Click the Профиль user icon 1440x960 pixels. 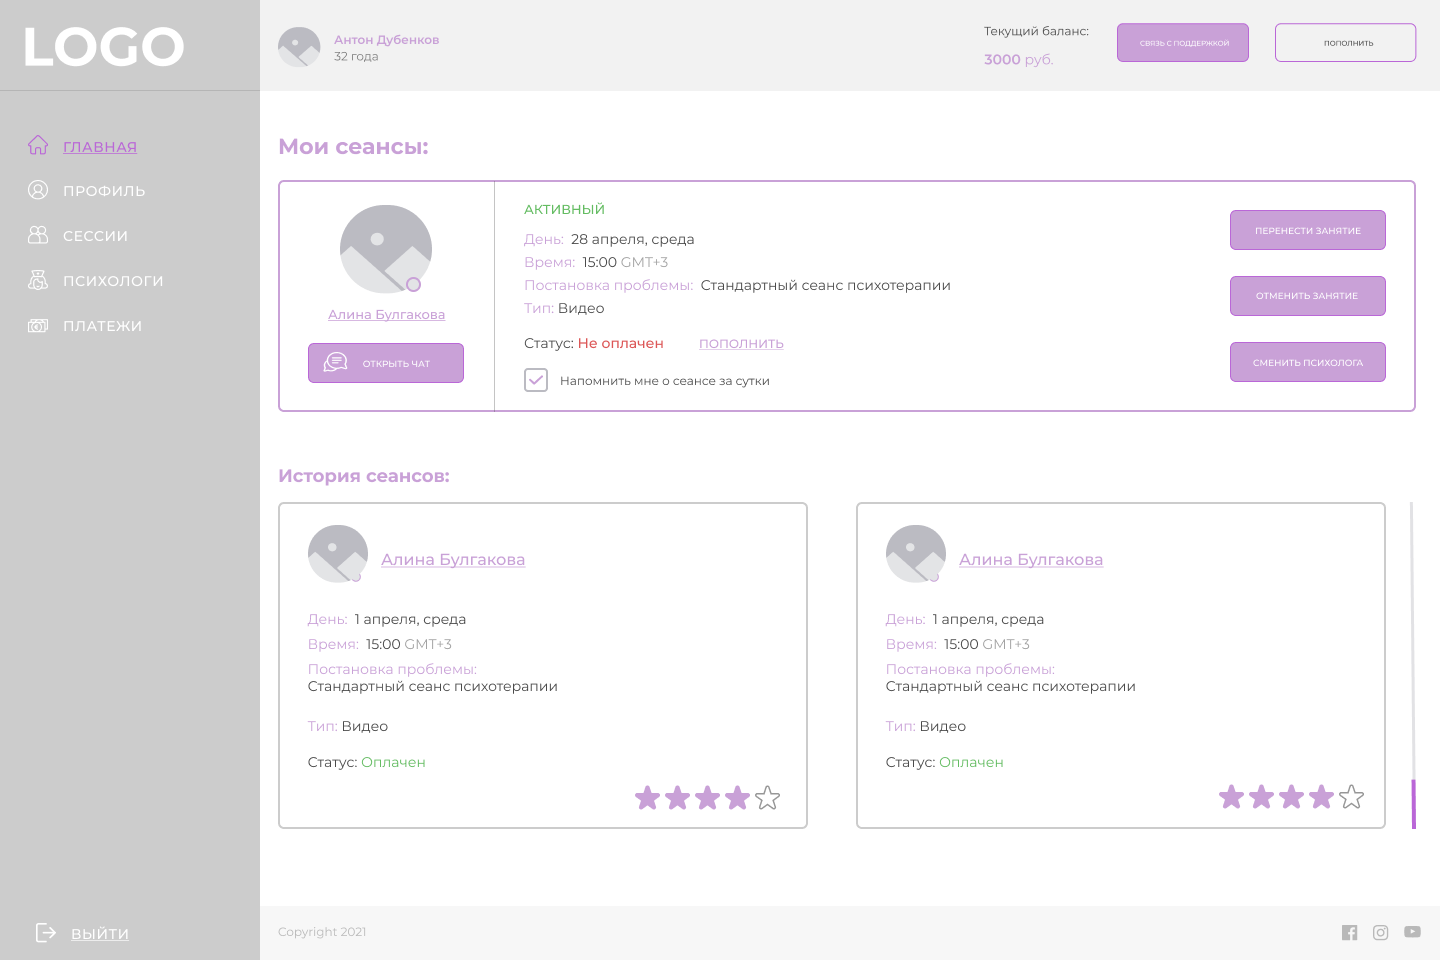pyautogui.click(x=38, y=190)
